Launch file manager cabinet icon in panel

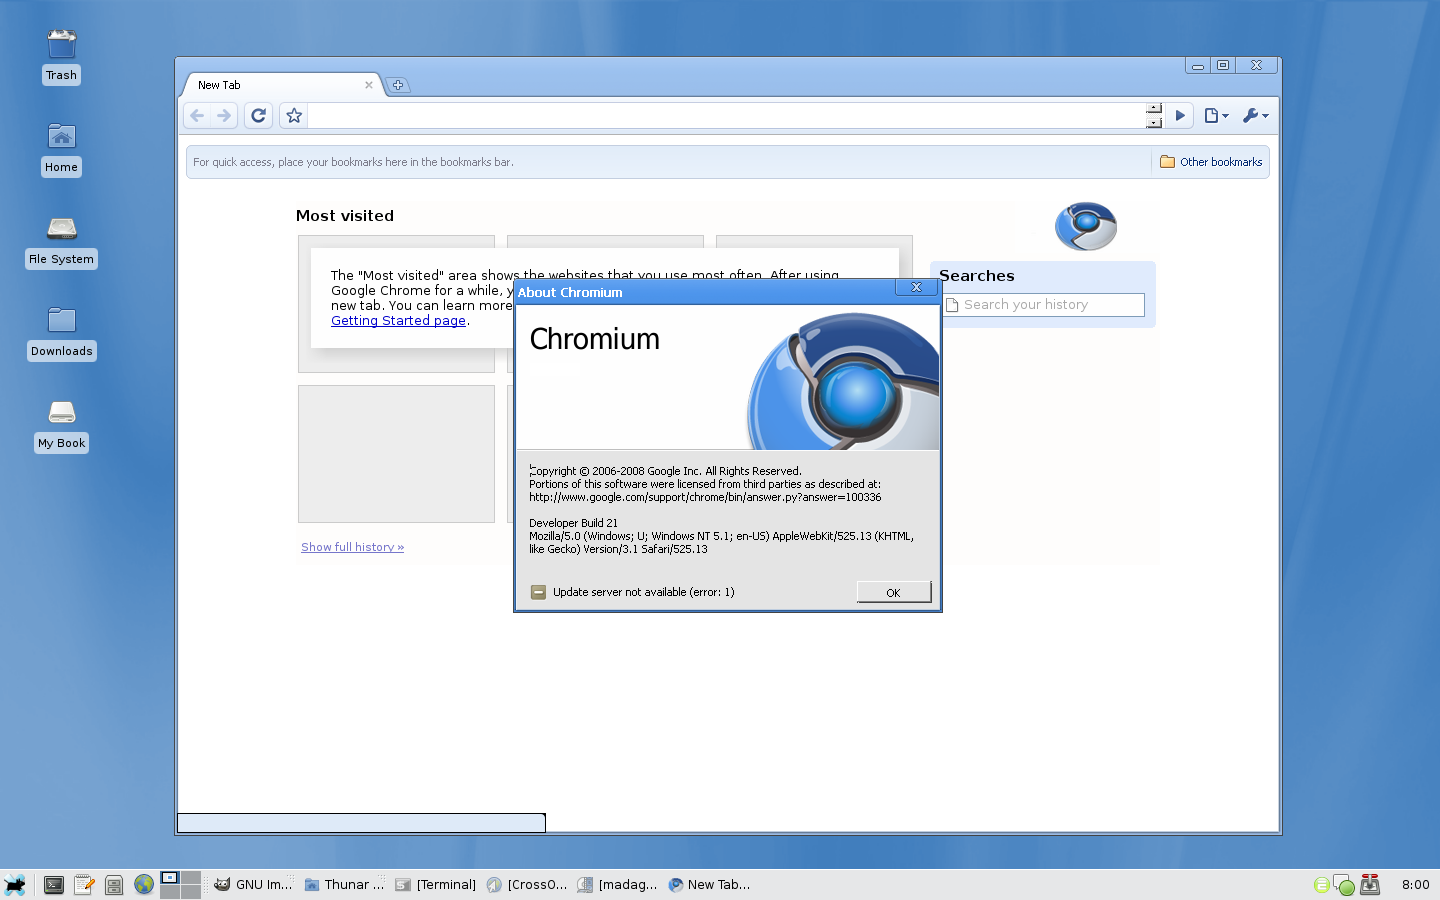coord(114,884)
